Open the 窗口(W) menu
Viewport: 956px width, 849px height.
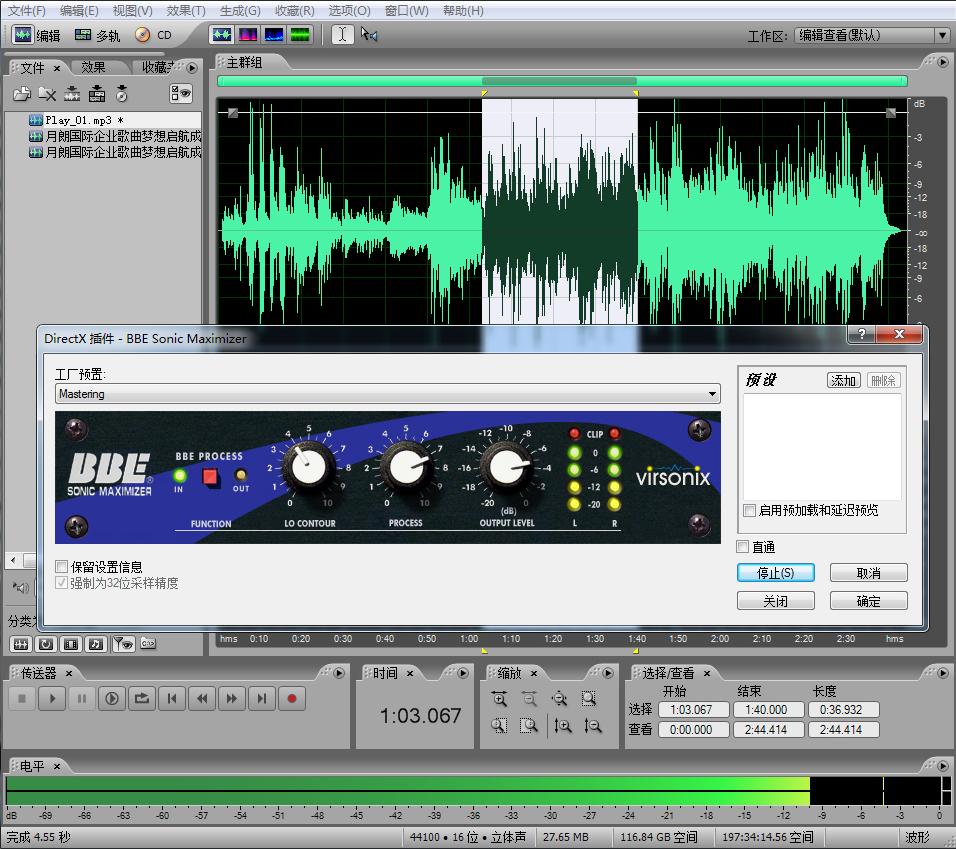coord(407,10)
